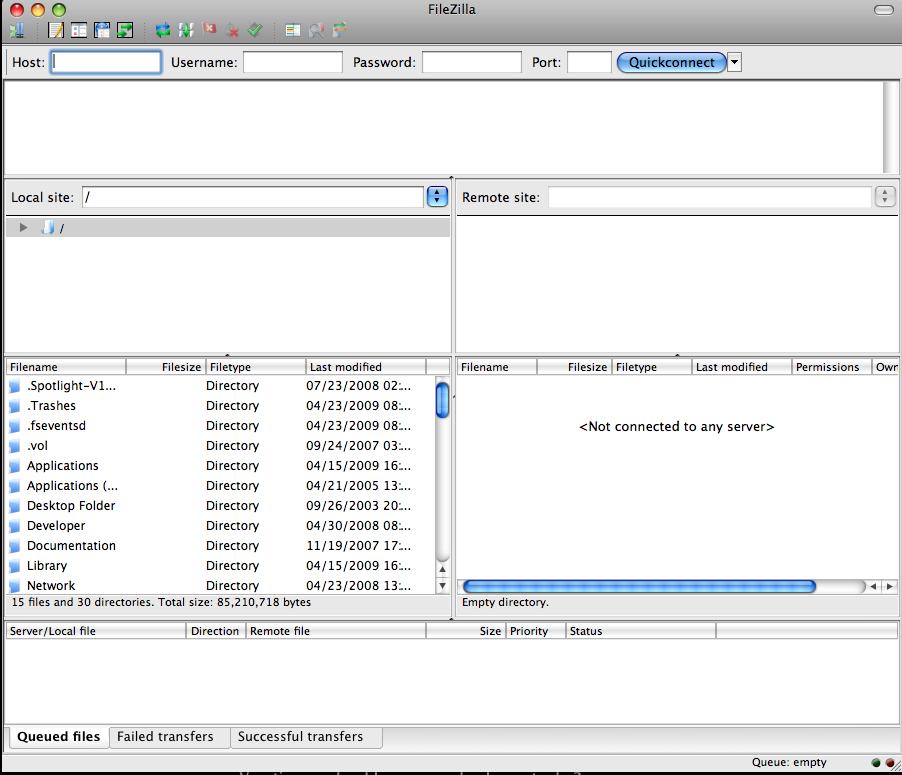Viewport: 902px width, 775px height.
Task: Select the .fseventsd directory name
Action: [x=56, y=426]
